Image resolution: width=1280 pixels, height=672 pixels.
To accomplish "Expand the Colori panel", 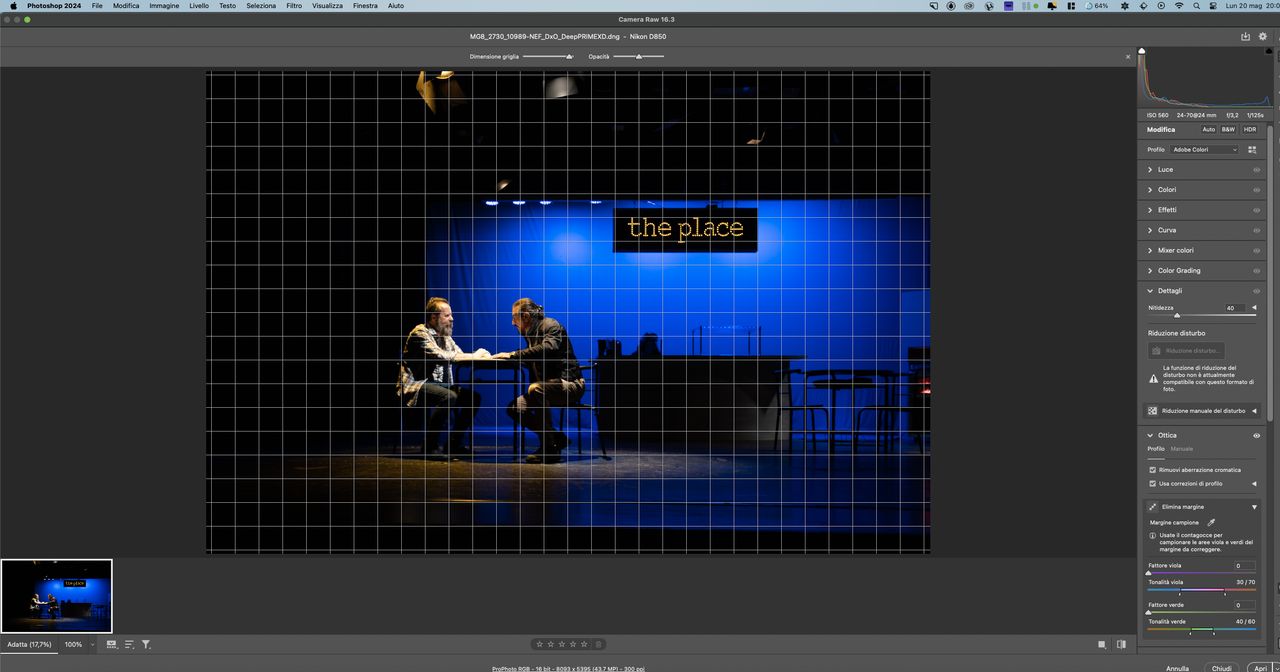I will coord(1151,190).
